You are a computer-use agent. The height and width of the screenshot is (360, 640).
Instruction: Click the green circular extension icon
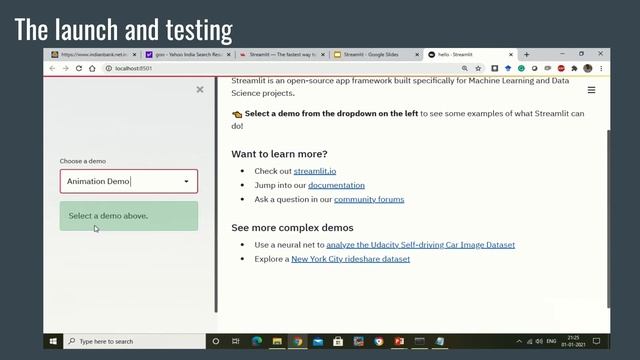click(x=521, y=69)
